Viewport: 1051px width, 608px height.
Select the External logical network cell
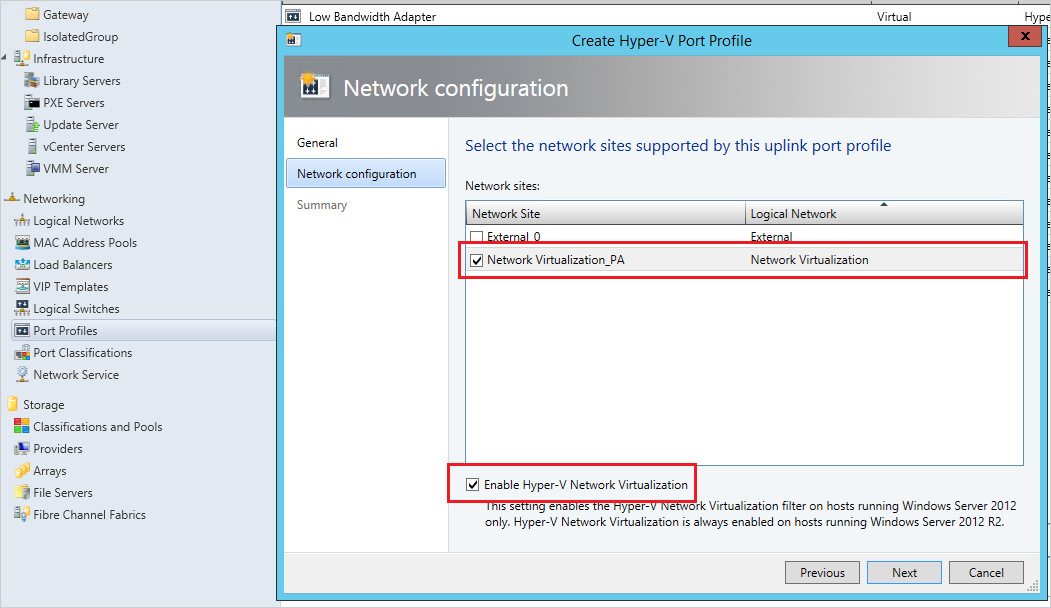(771, 237)
